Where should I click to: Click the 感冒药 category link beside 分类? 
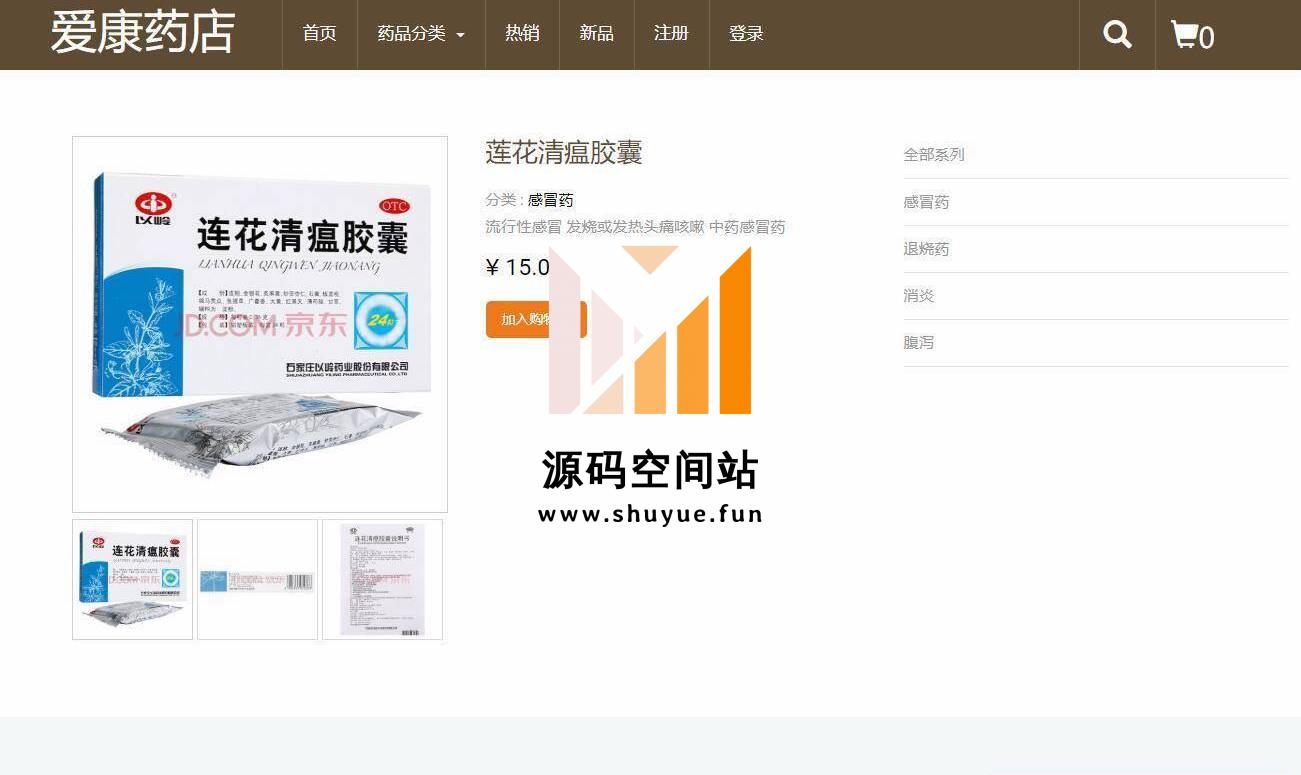551,200
